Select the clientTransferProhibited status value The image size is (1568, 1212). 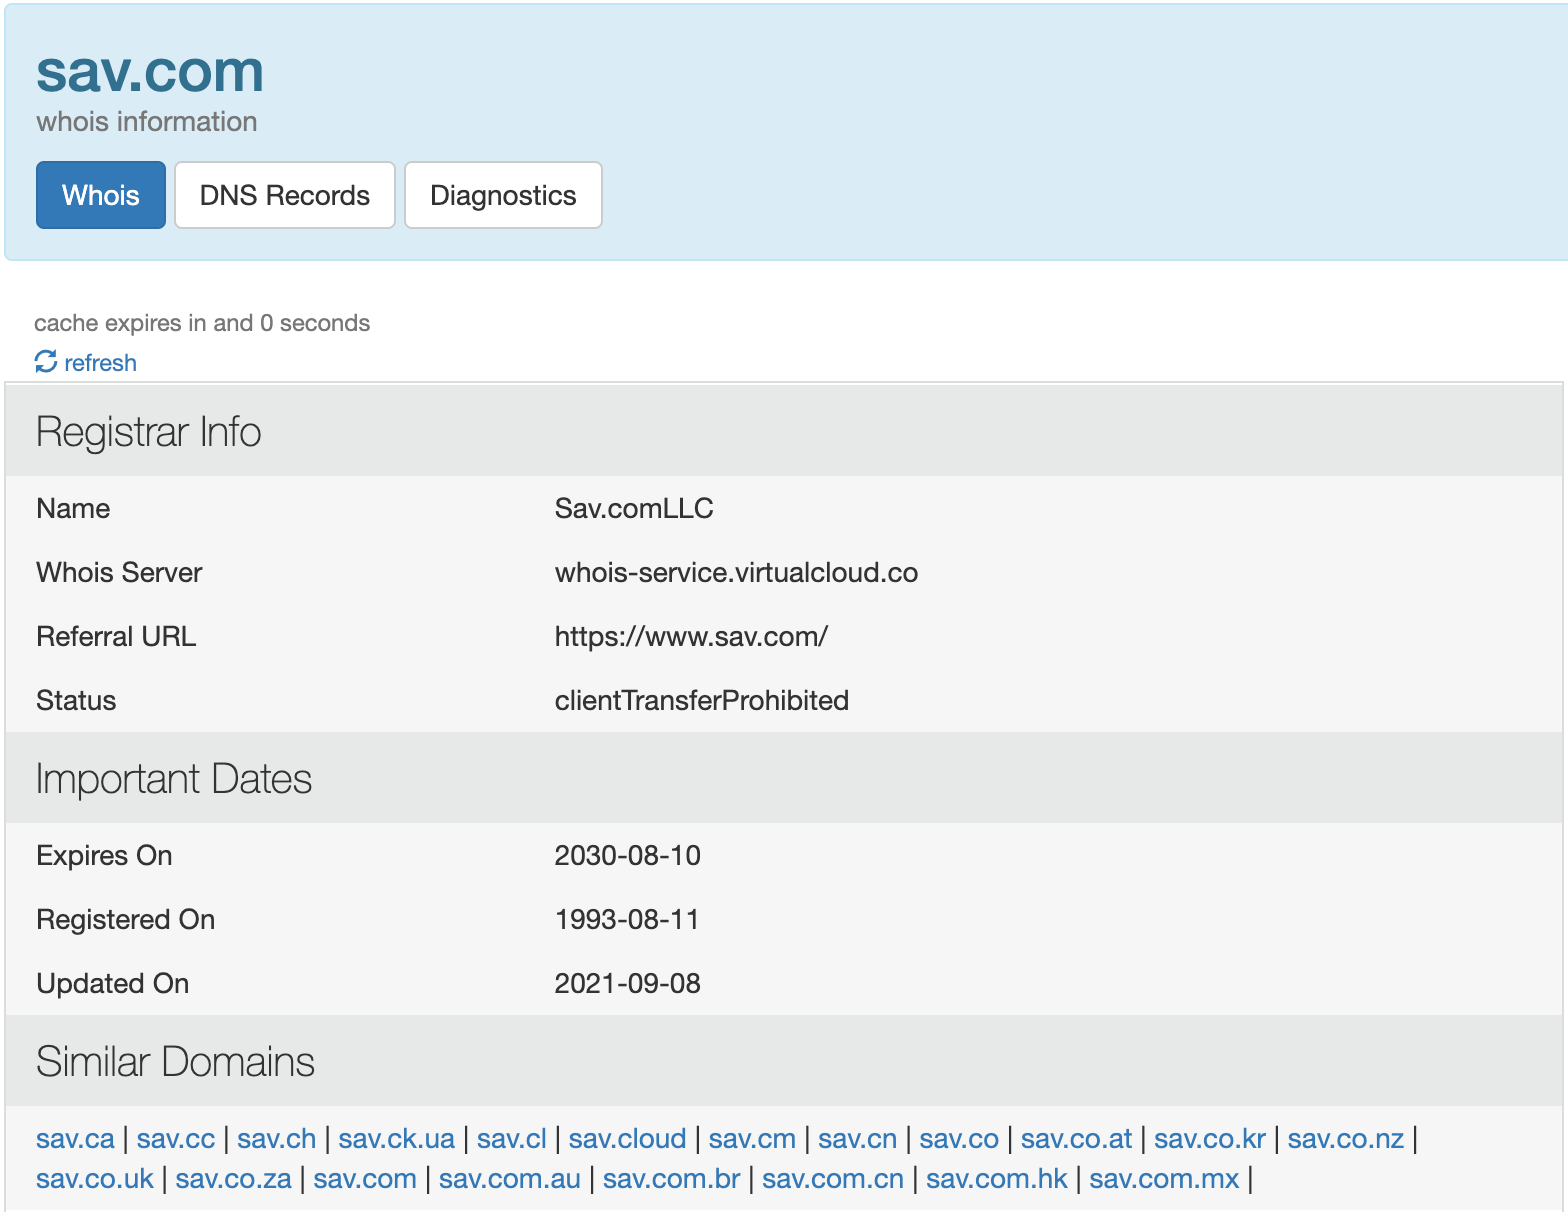point(702,700)
